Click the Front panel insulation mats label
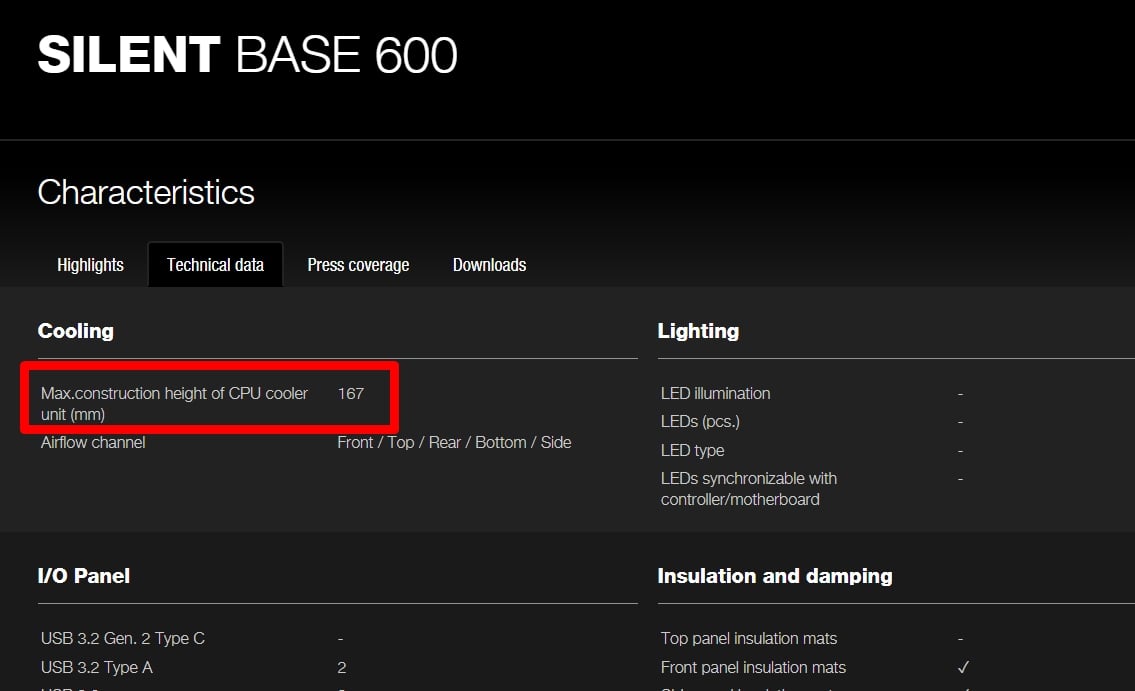 (x=754, y=667)
